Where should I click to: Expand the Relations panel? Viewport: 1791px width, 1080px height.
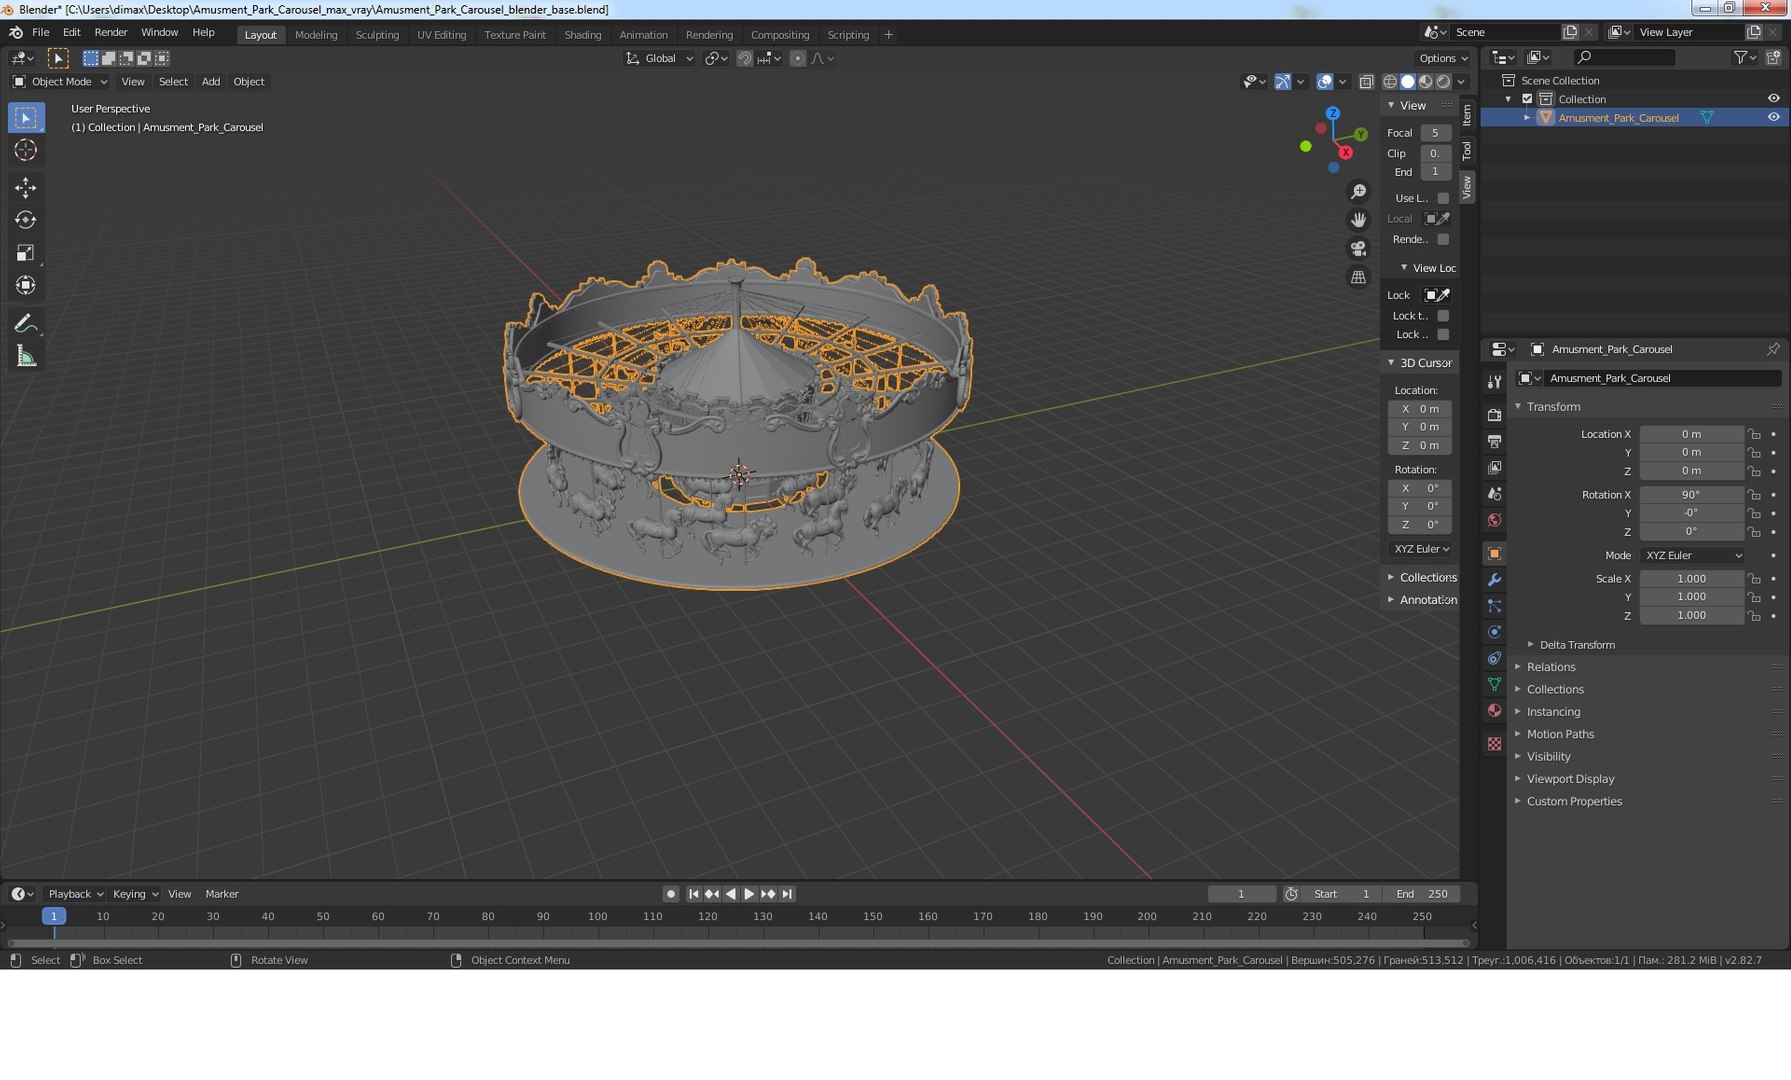pyautogui.click(x=1551, y=667)
